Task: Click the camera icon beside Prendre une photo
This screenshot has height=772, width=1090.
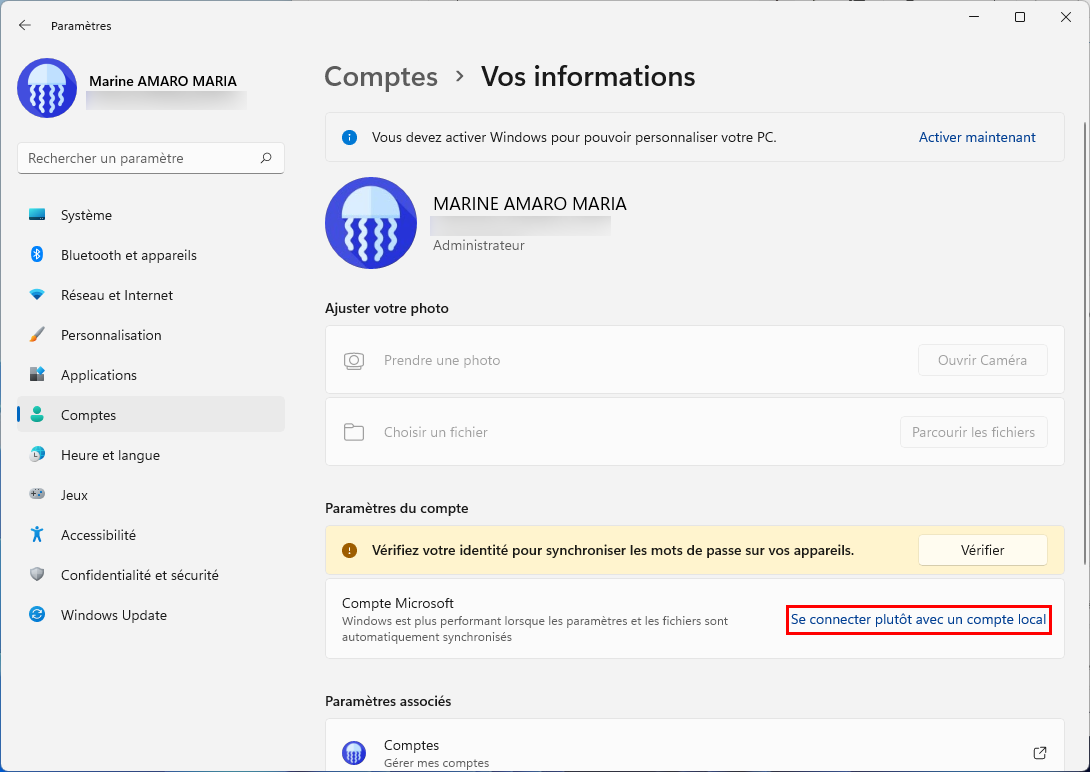Action: pos(354,361)
